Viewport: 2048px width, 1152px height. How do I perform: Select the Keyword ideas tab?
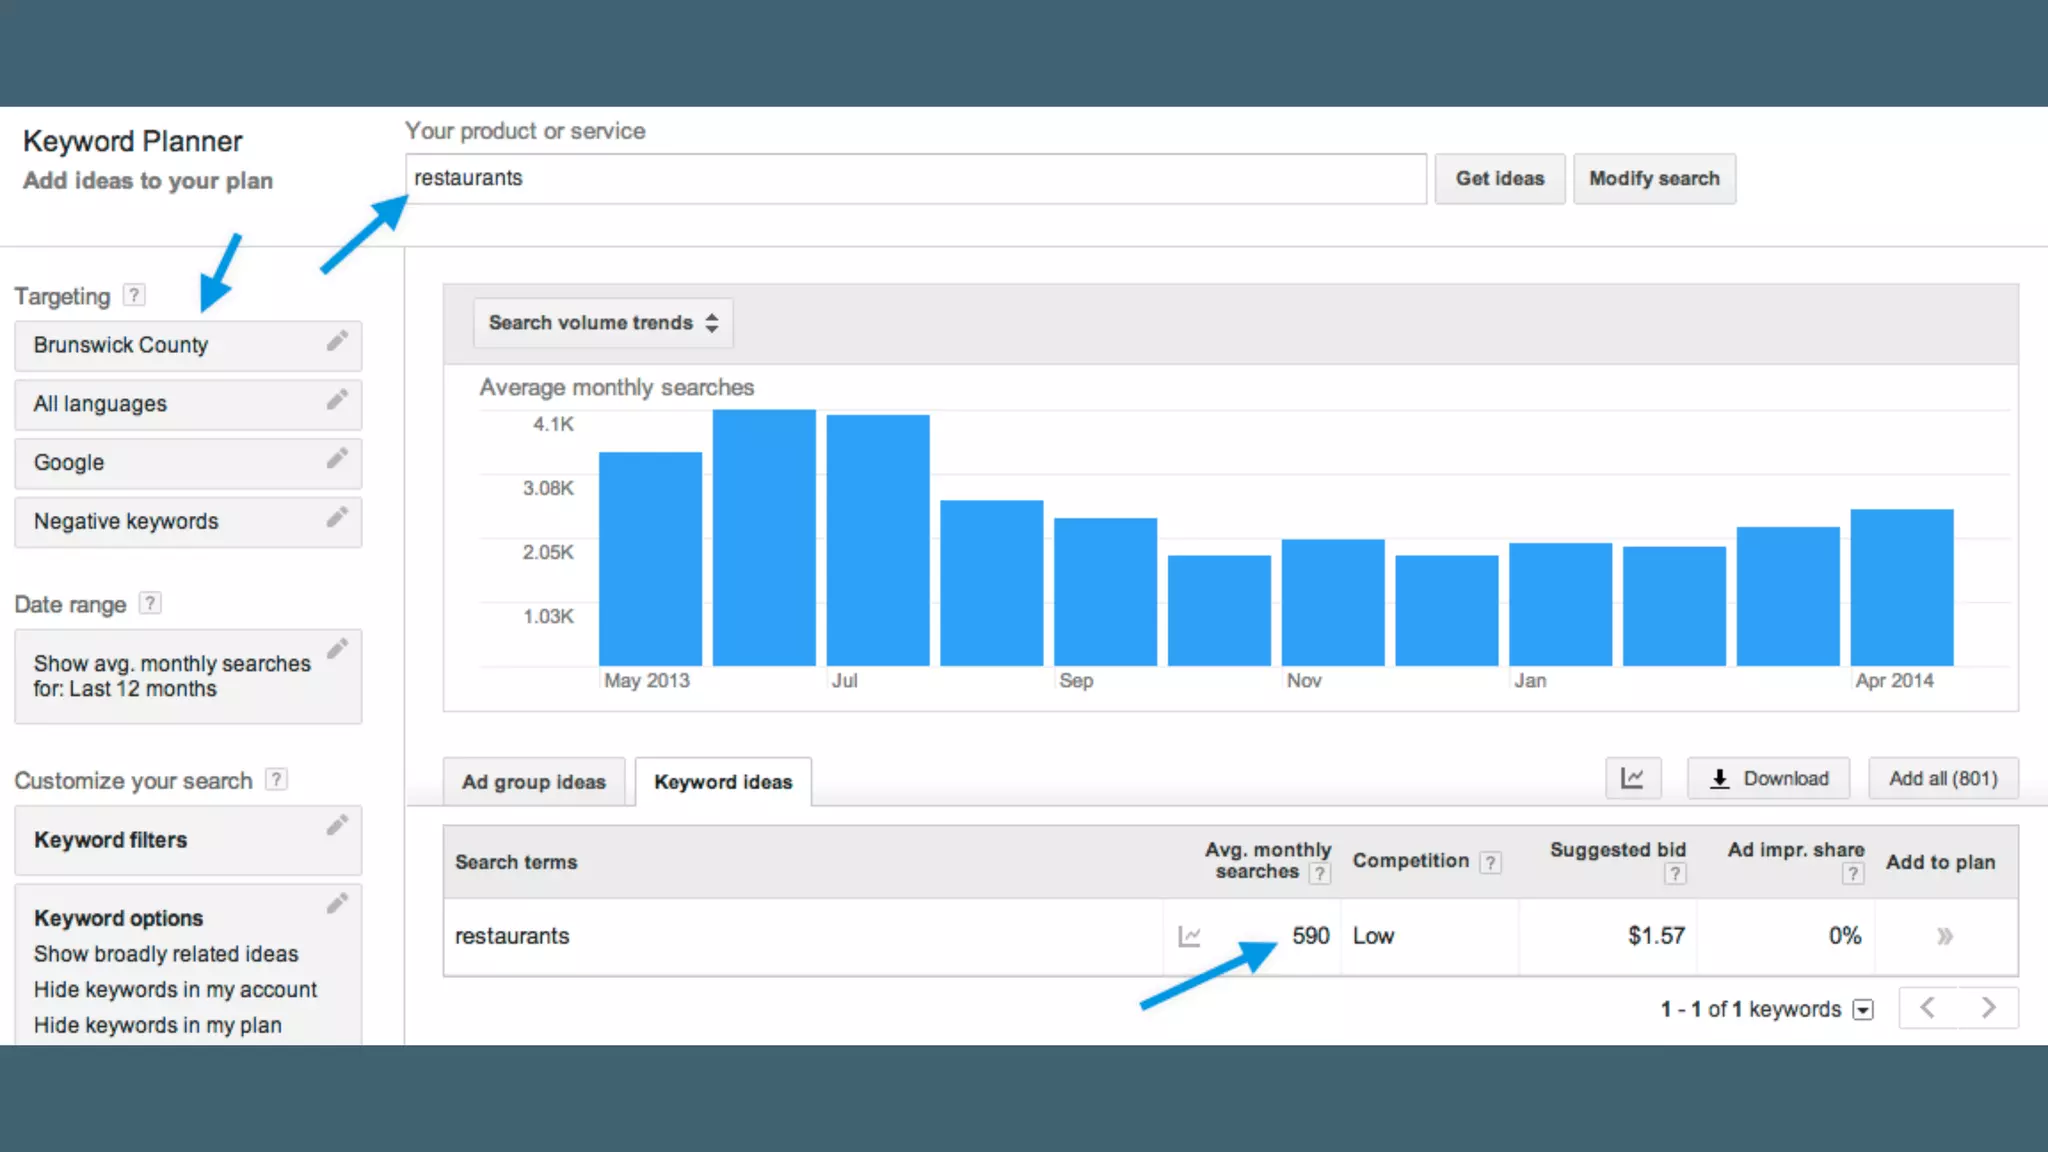[723, 782]
